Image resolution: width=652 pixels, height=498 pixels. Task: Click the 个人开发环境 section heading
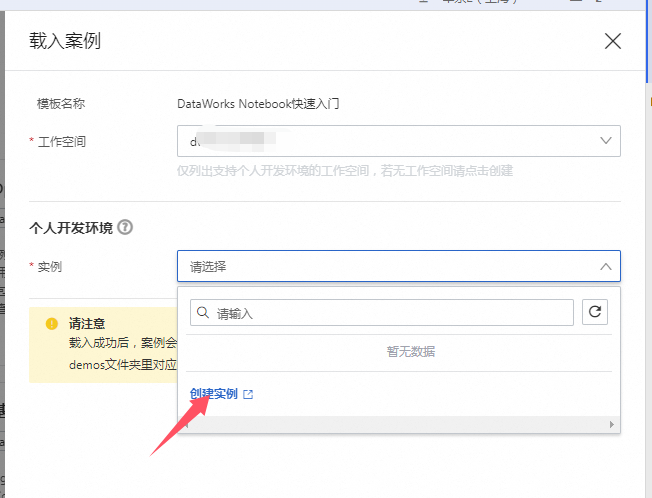pos(71,228)
